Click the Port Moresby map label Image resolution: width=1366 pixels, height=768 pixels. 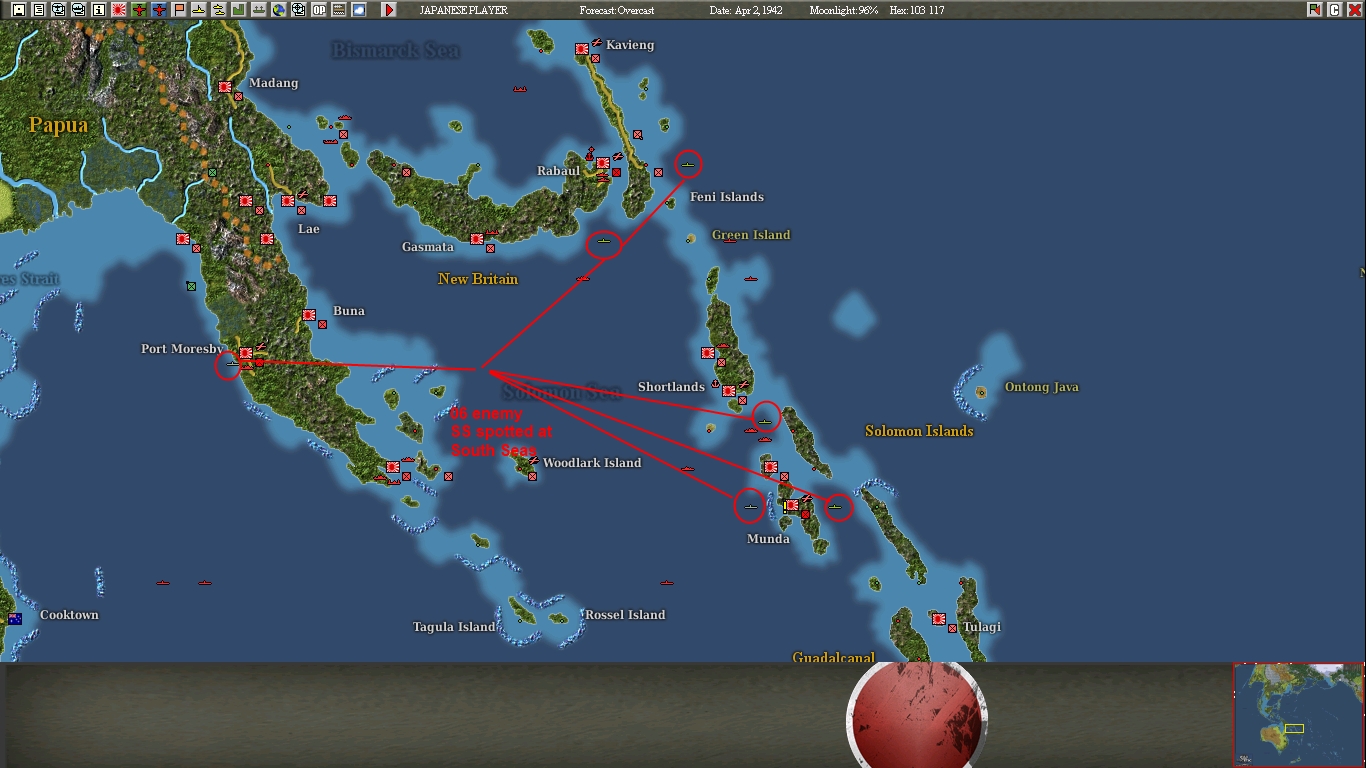point(181,349)
